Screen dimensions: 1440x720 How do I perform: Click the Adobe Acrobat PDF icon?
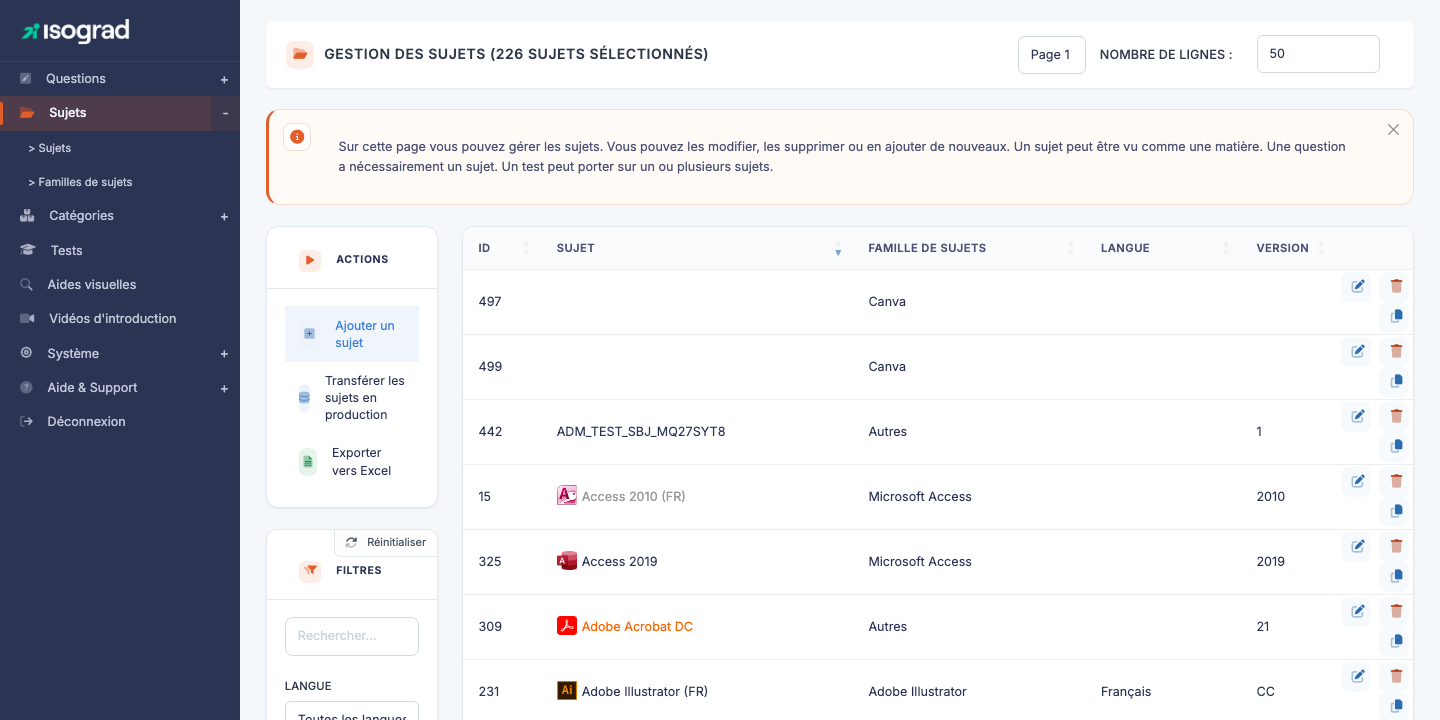[x=567, y=626]
